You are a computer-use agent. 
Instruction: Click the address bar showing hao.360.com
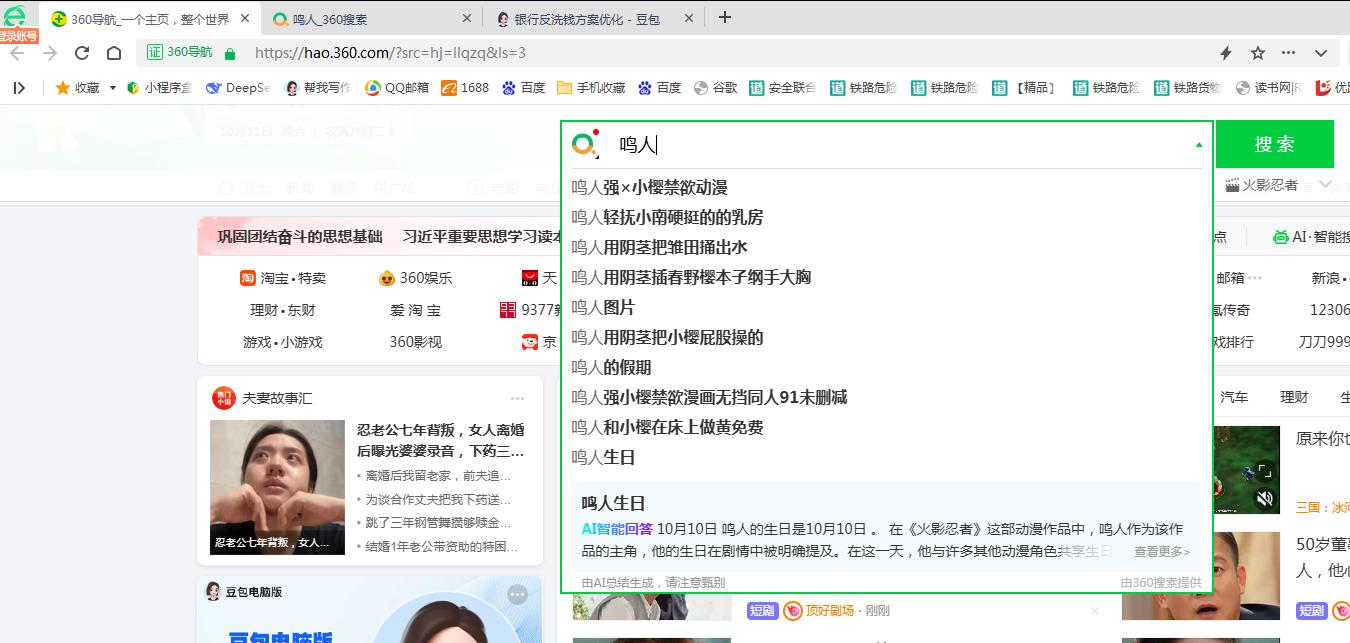point(390,53)
